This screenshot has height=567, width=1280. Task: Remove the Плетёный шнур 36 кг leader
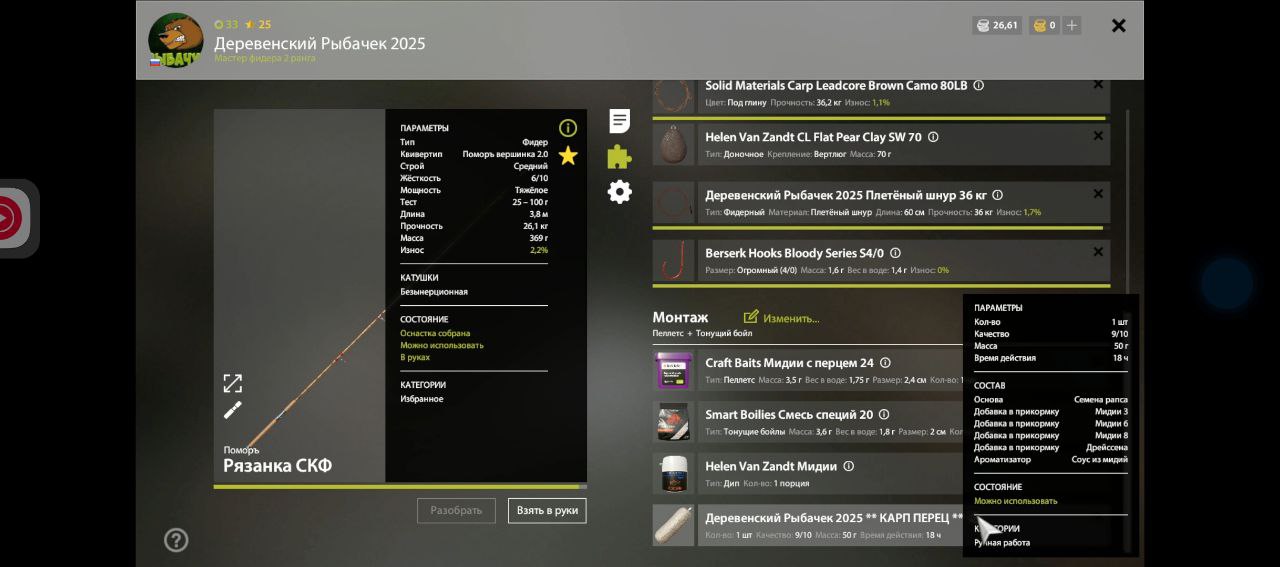tap(1098, 194)
